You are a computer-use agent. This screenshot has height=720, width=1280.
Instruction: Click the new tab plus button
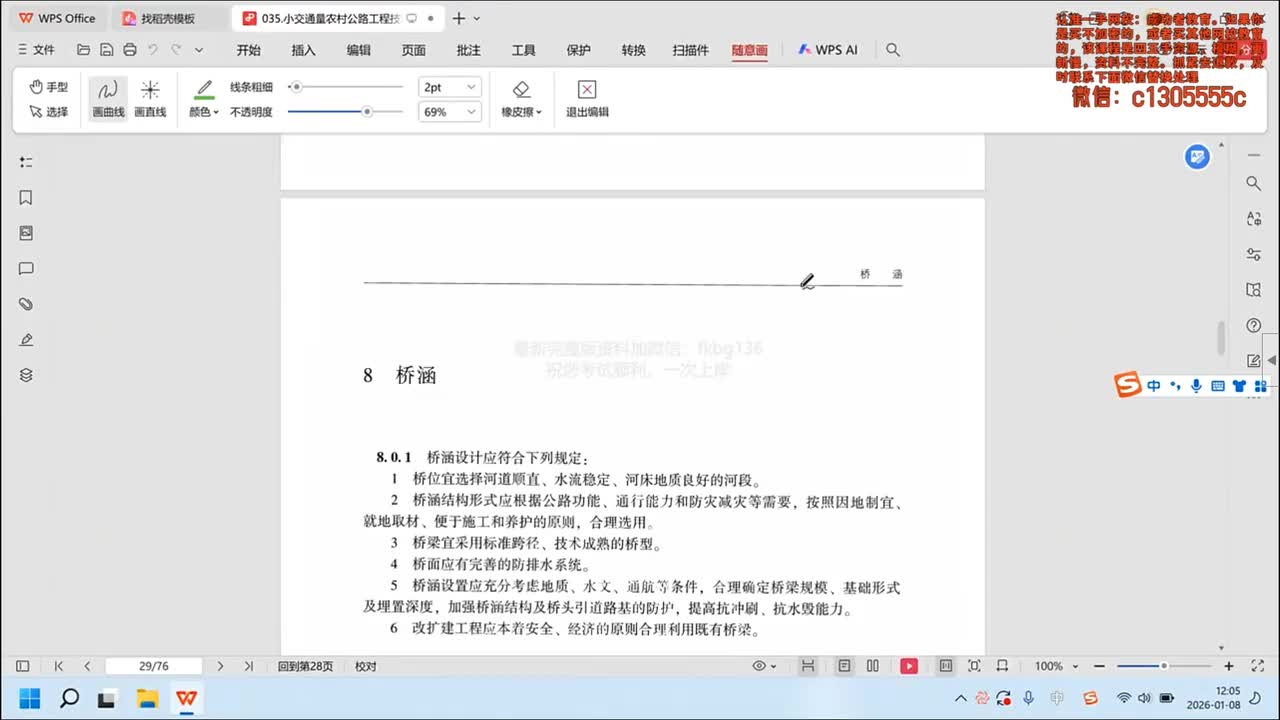coord(458,18)
